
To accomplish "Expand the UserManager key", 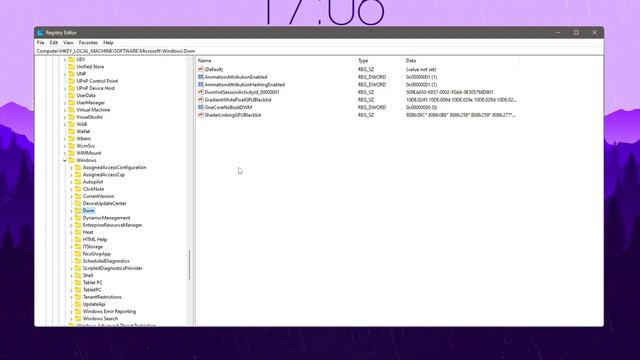I will (65, 103).
